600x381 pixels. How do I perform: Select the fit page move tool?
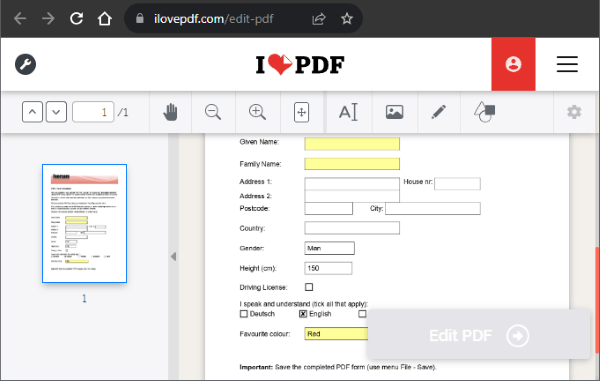[x=302, y=112]
